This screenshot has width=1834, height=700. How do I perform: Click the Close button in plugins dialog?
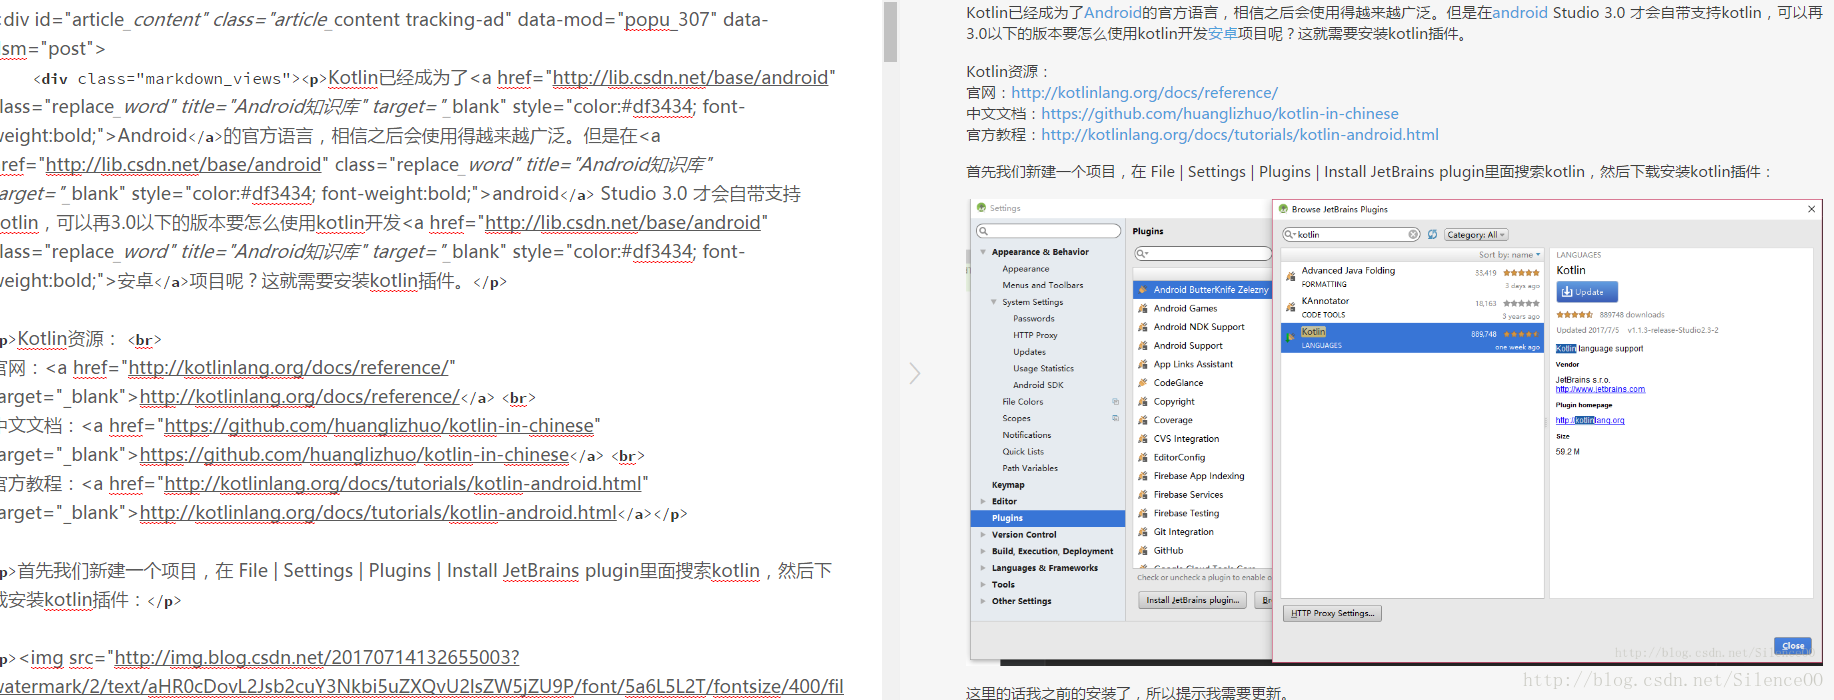coord(1792,645)
